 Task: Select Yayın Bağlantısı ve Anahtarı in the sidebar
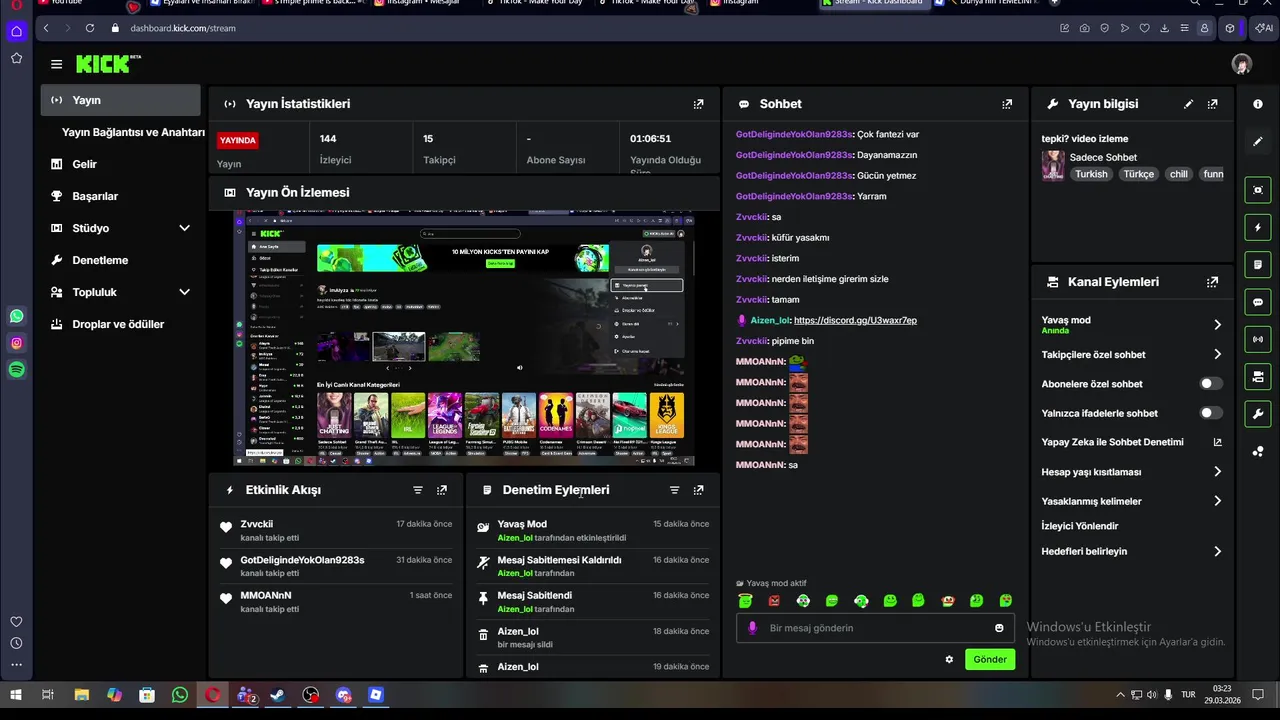click(x=133, y=132)
